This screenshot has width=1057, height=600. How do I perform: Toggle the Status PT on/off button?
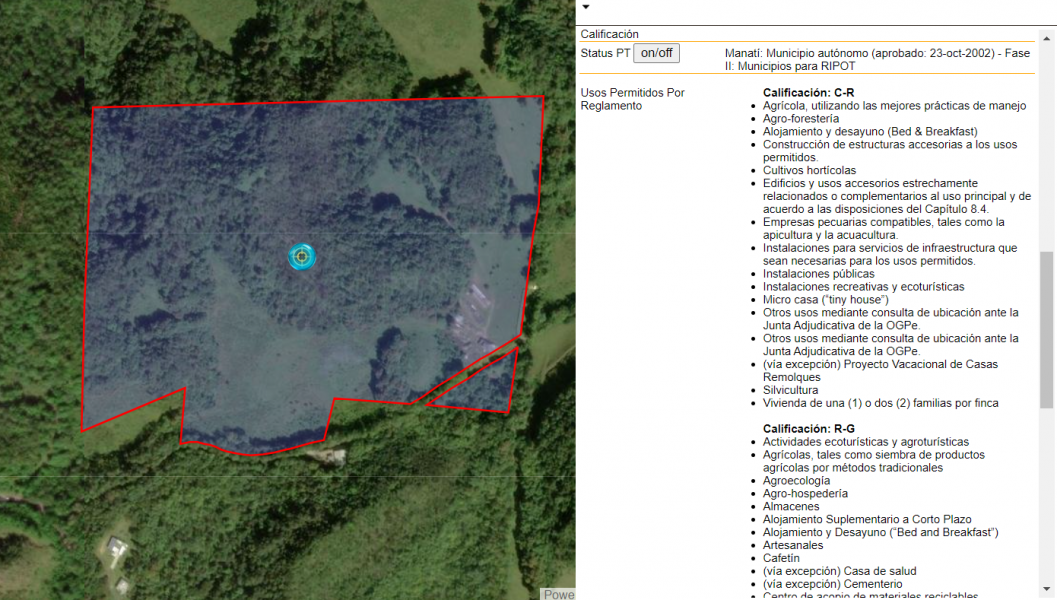[x=655, y=53]
